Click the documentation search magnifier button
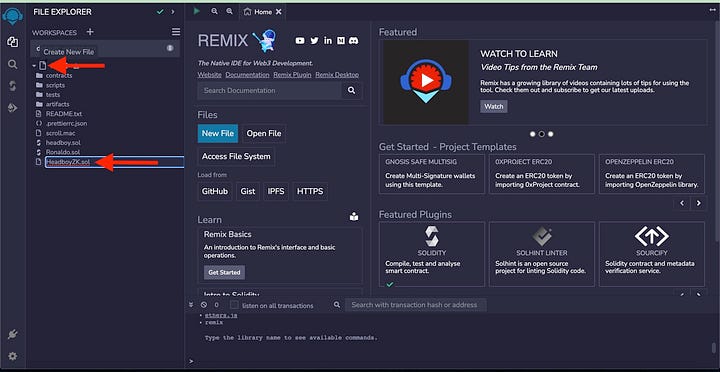 (x=352, y=90)
